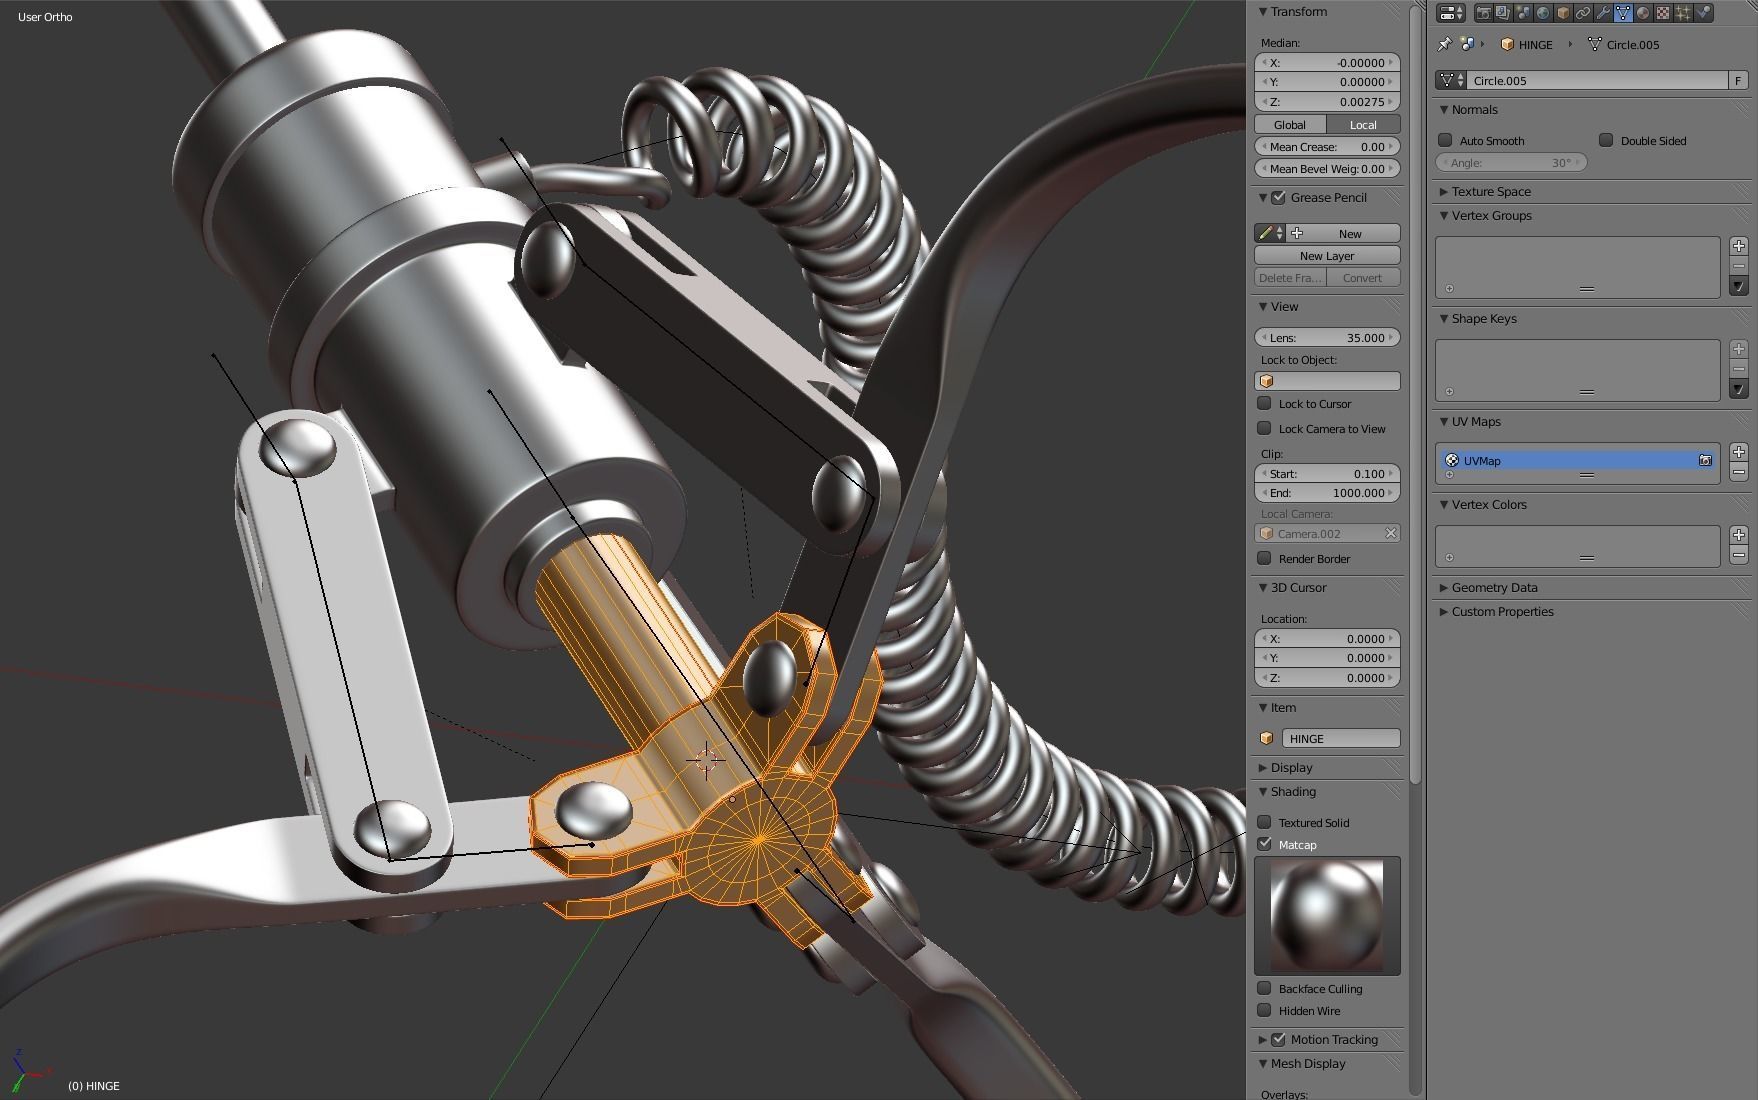Screen dimensions: 1758x1100
Task: Open the properties editor type dropdown
Action: point(1451,13)
